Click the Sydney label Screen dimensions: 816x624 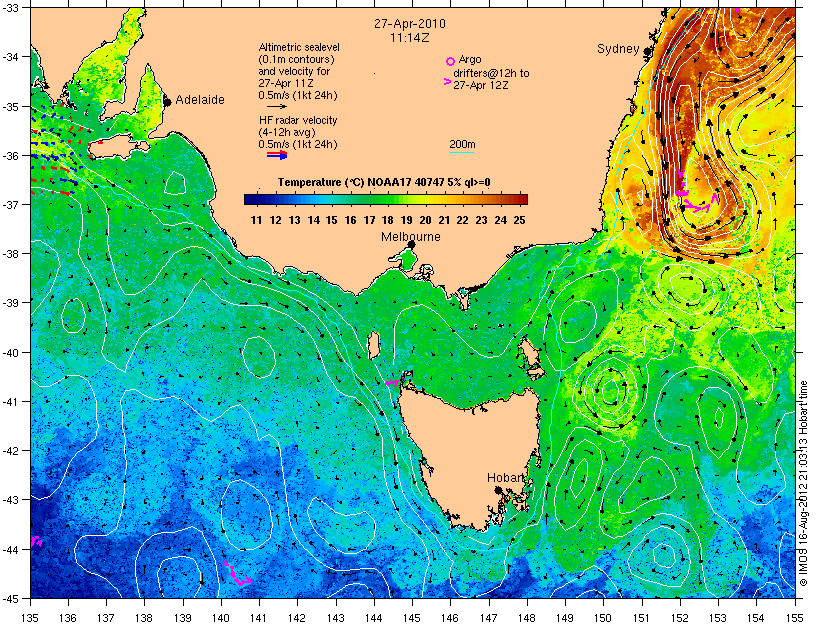pos(618,49)
